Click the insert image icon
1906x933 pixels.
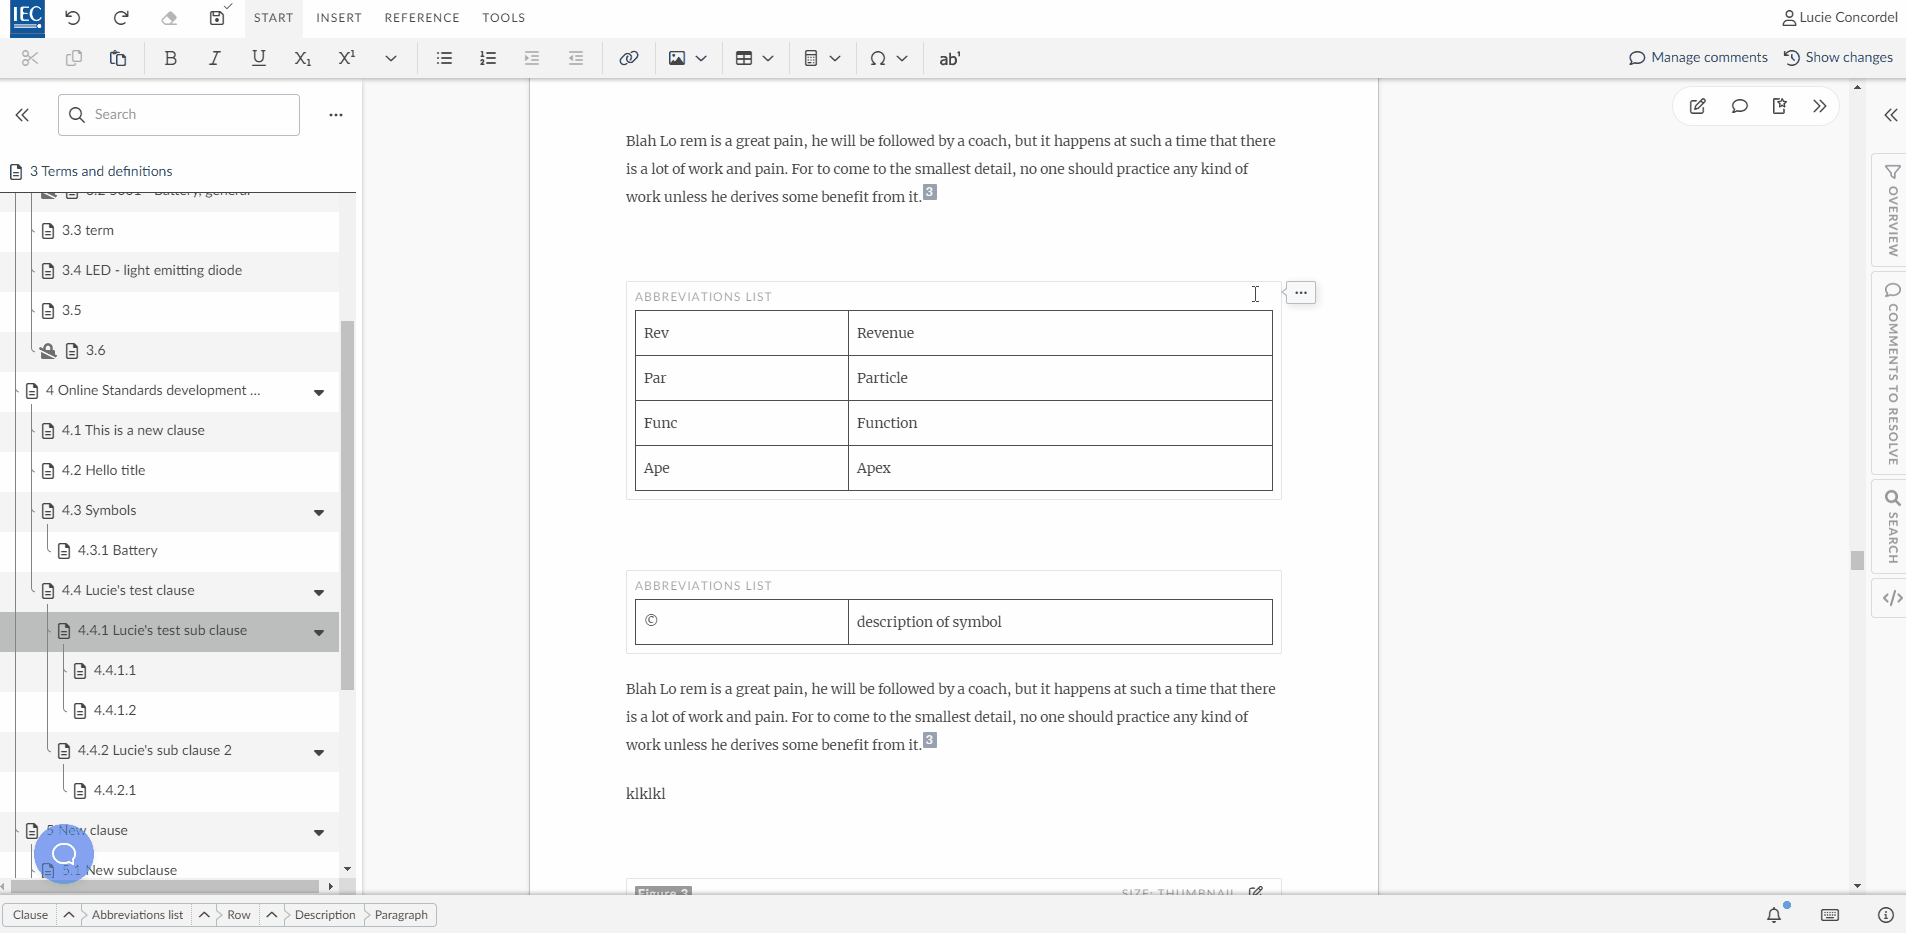677,58
